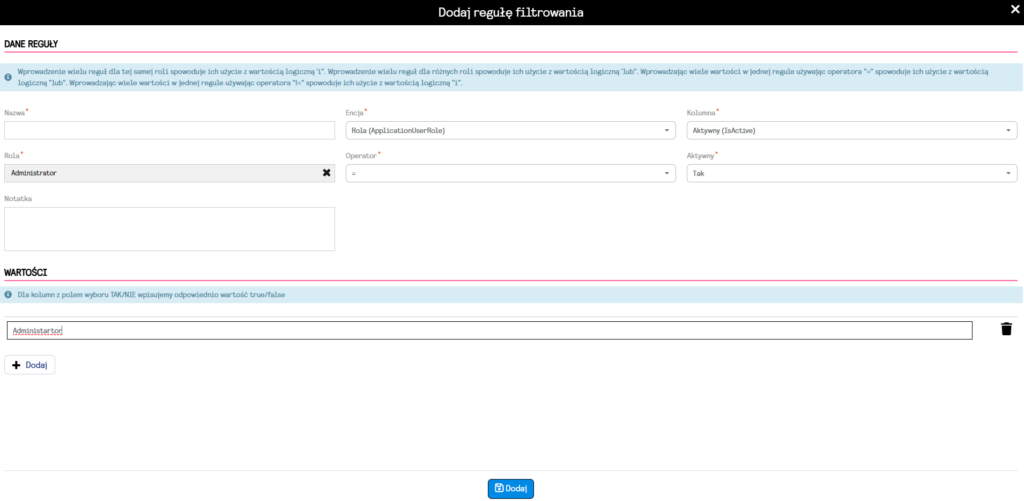
Task: Open the Operator dropdown
Action: click(x=510, y=173)
